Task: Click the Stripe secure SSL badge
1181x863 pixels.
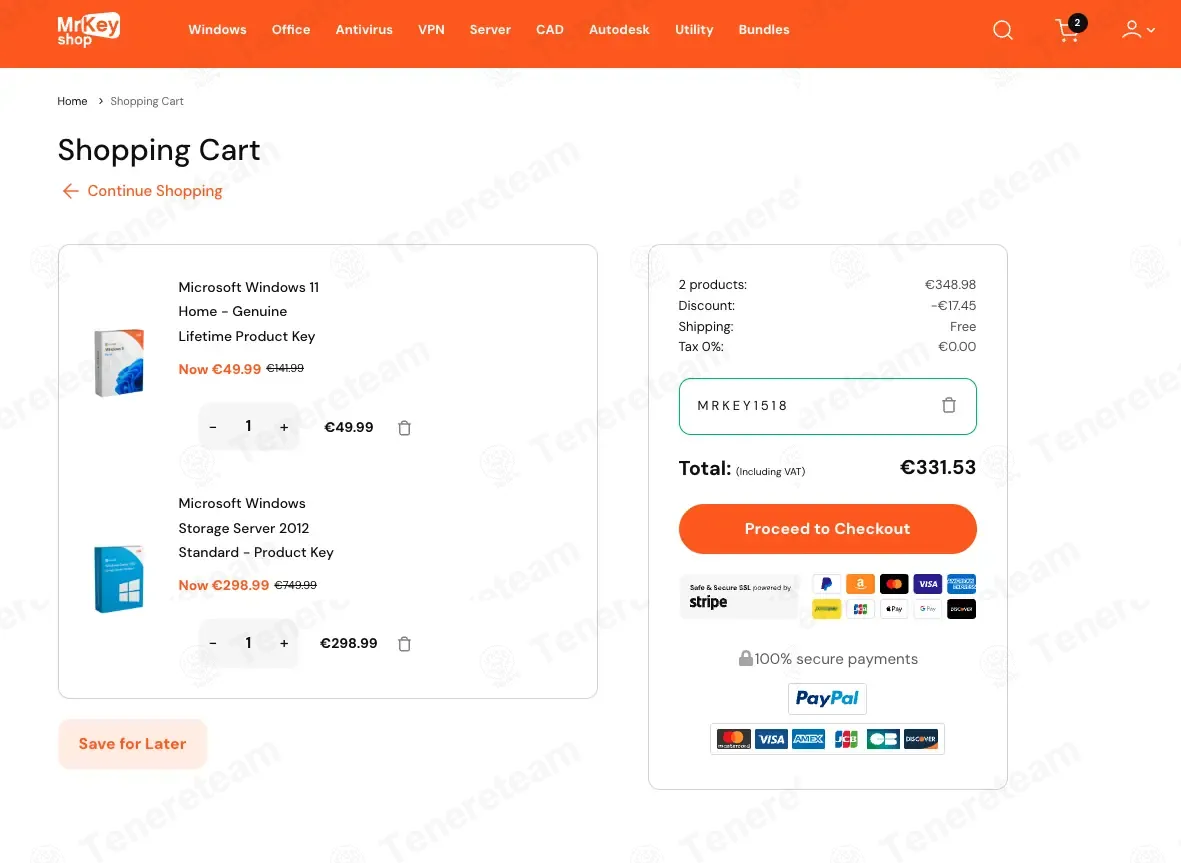Action: [740, 596]
